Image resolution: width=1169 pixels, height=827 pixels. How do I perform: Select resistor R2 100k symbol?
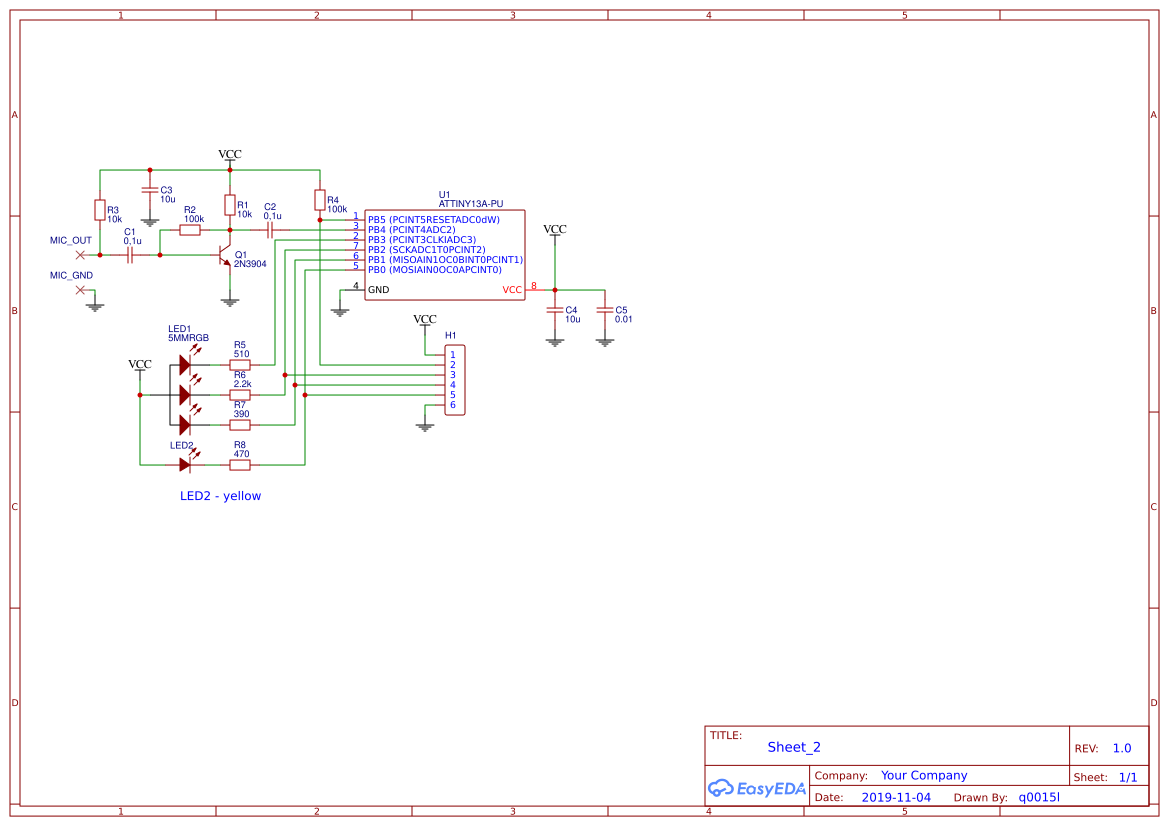[190, 230]
